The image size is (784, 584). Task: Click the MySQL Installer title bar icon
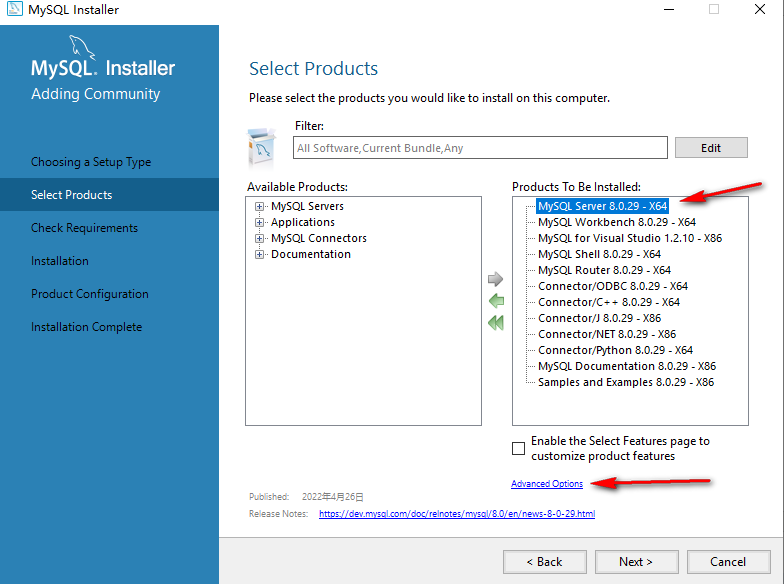tap(14, 9)
